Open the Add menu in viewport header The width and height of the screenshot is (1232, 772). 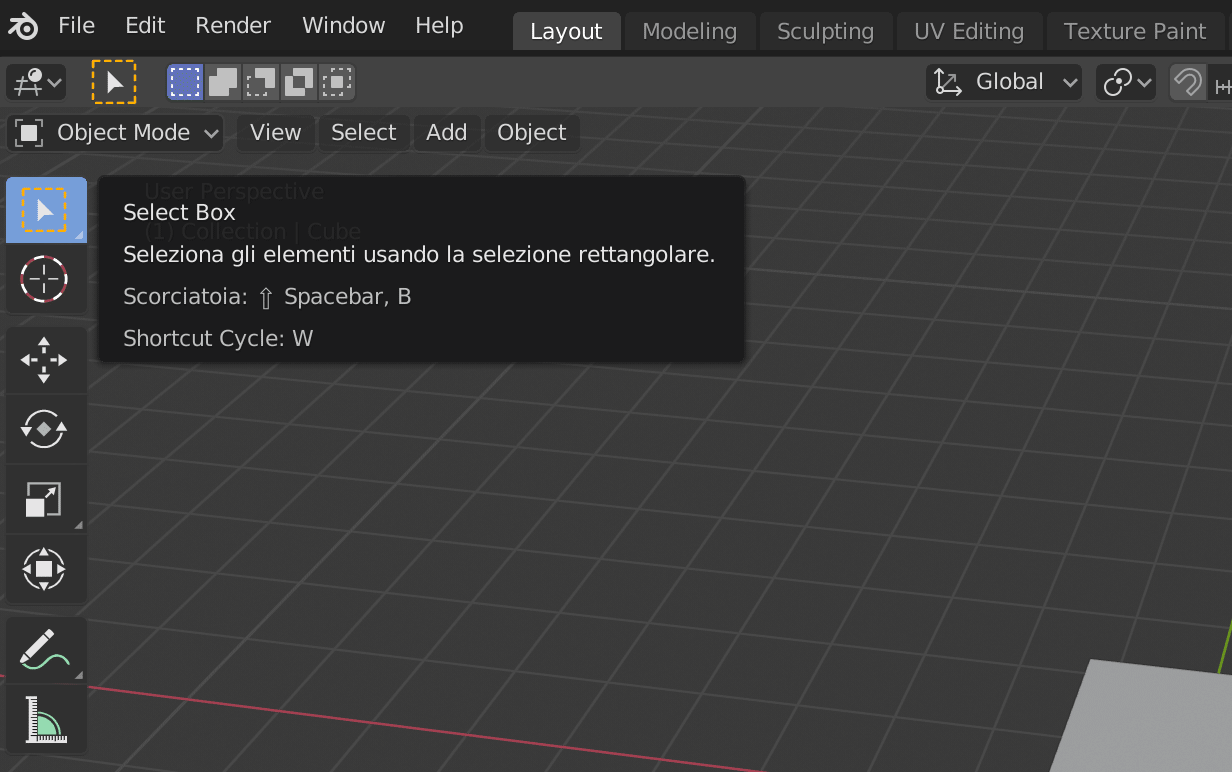click(446, 133)
